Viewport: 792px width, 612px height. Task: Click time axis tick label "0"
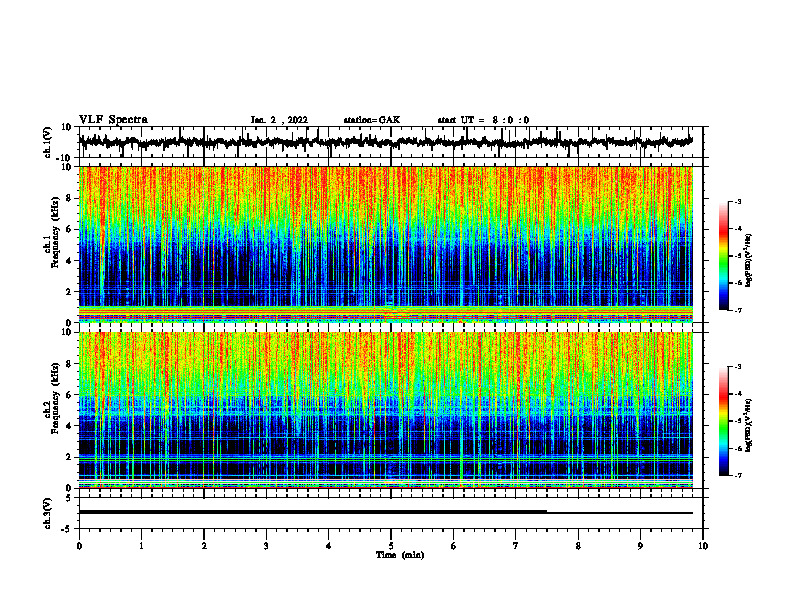tap(79, 546)
